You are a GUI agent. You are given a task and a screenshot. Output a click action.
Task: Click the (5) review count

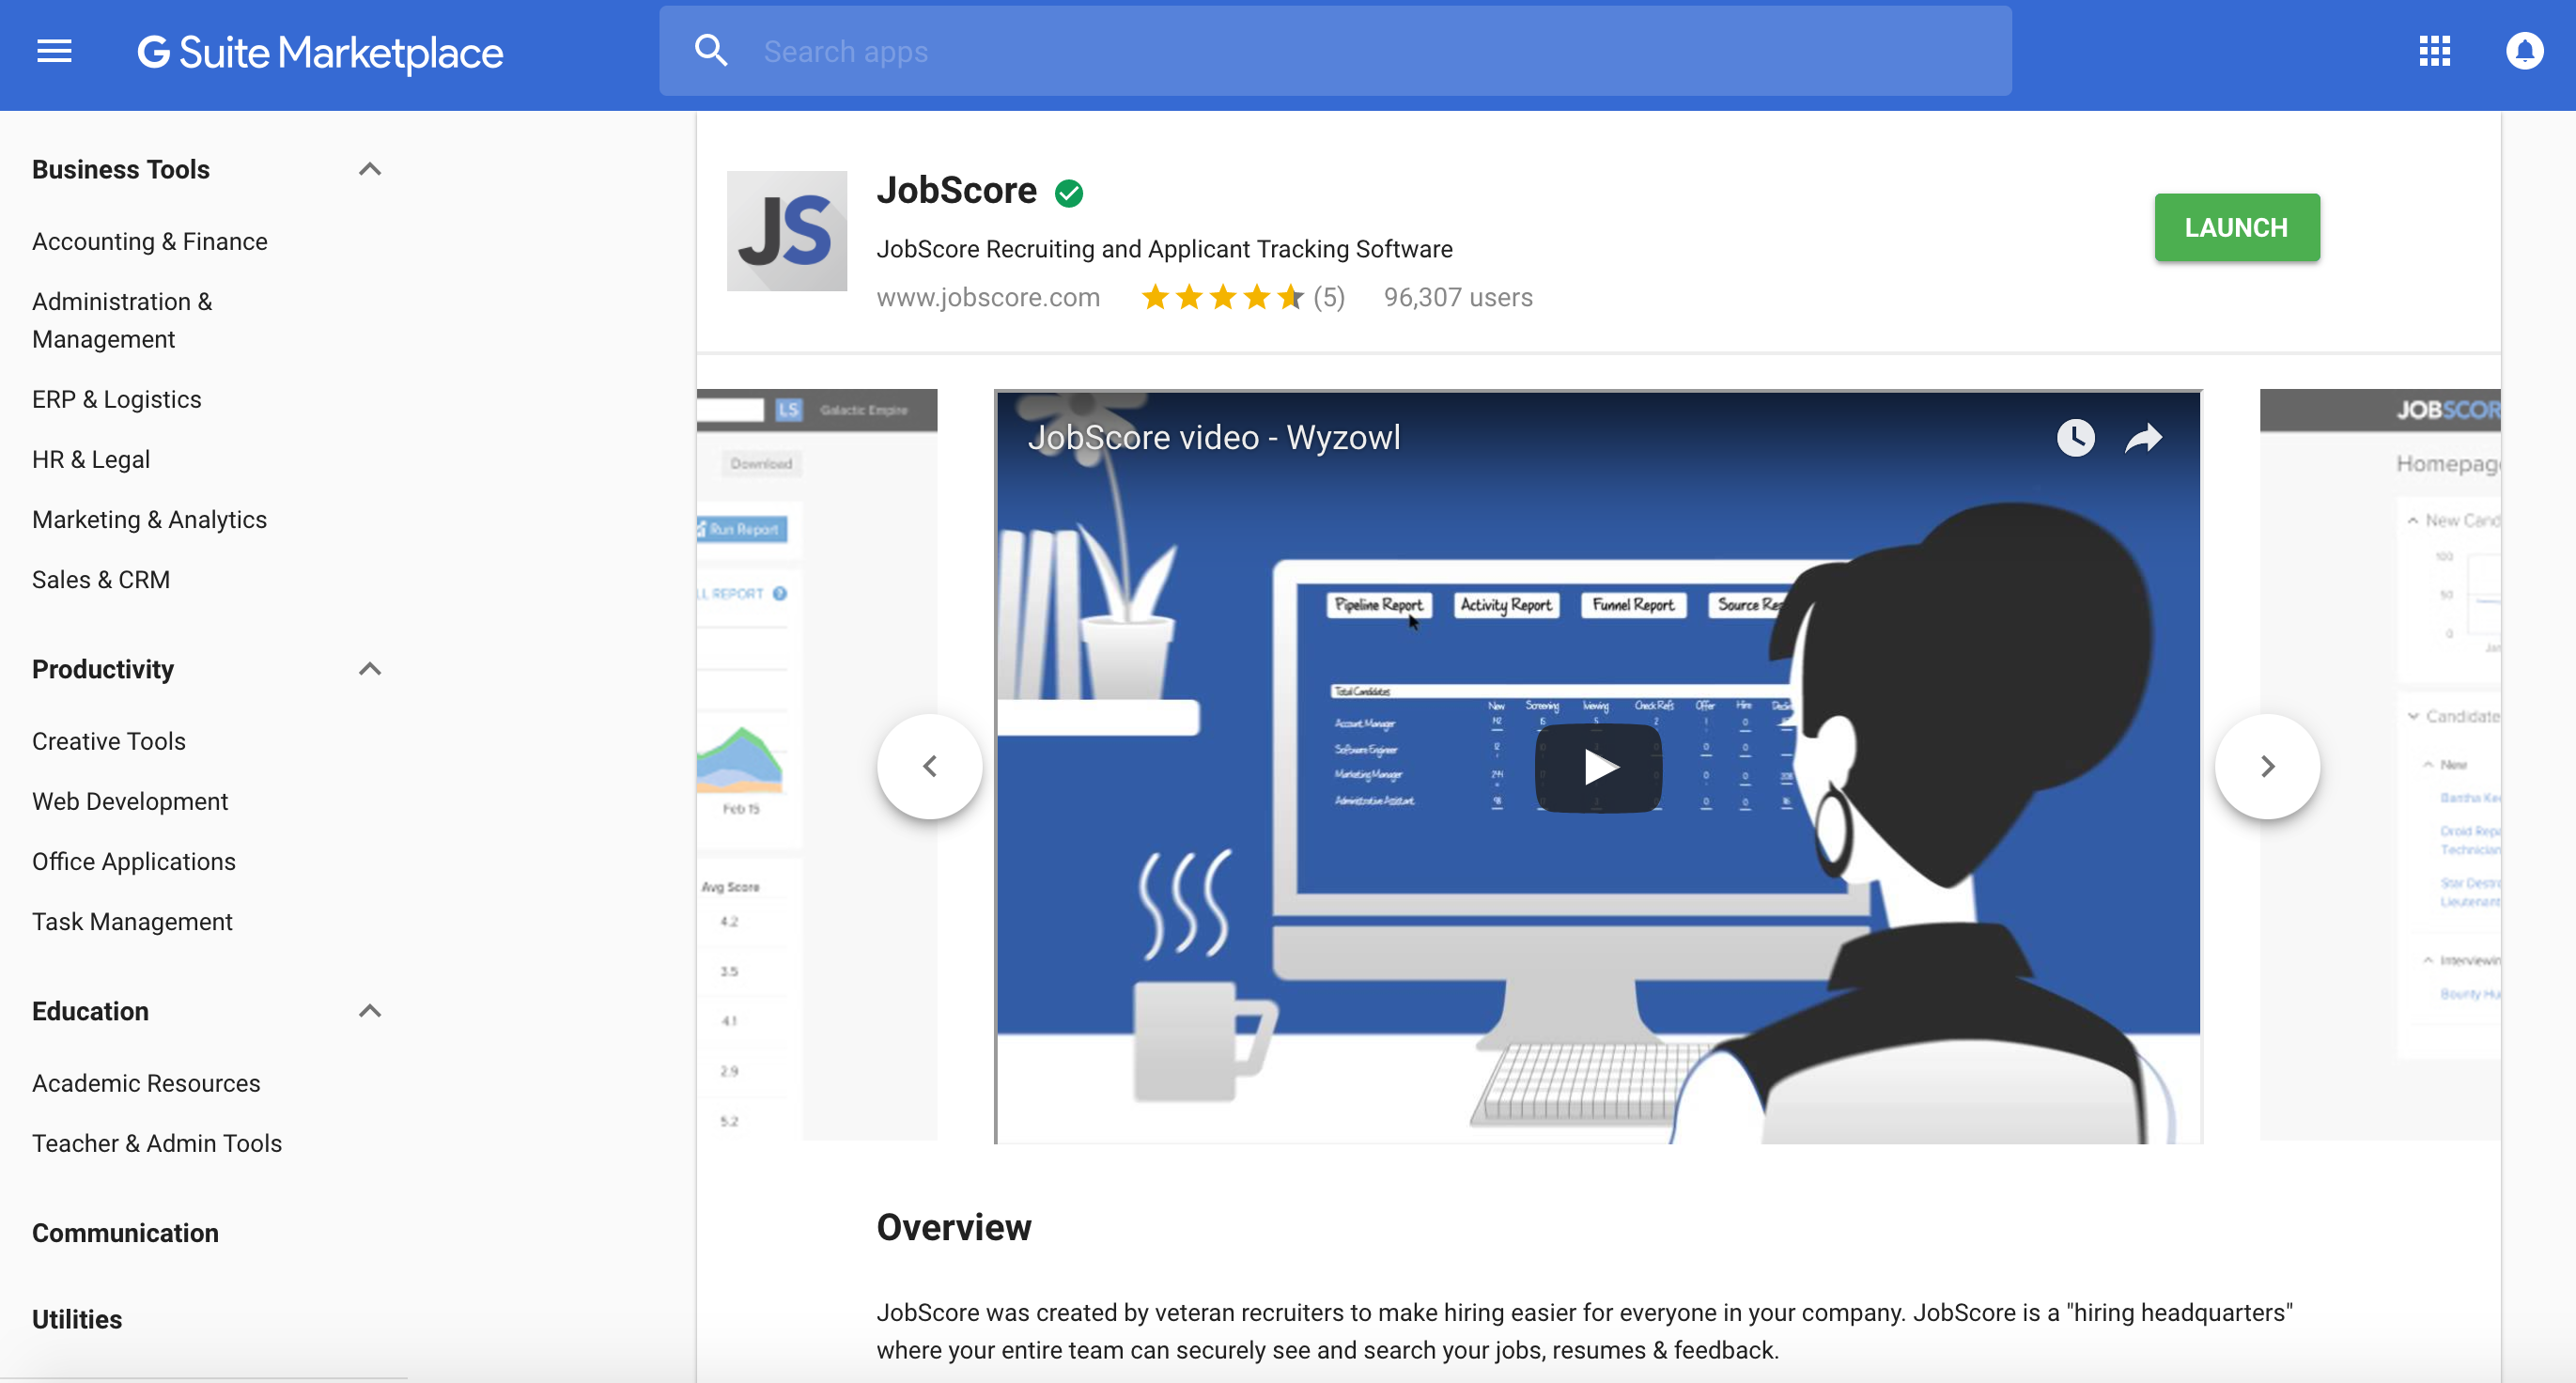click(1329, 297)
